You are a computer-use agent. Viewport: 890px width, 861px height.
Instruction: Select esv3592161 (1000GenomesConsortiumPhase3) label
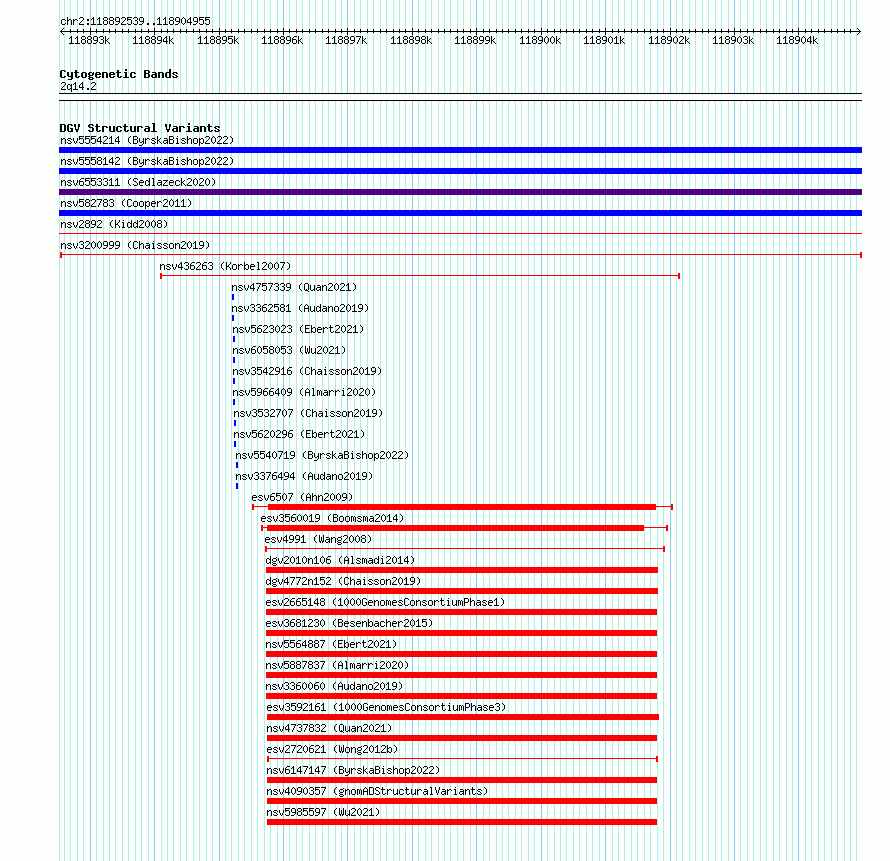[x=386, y=707]
